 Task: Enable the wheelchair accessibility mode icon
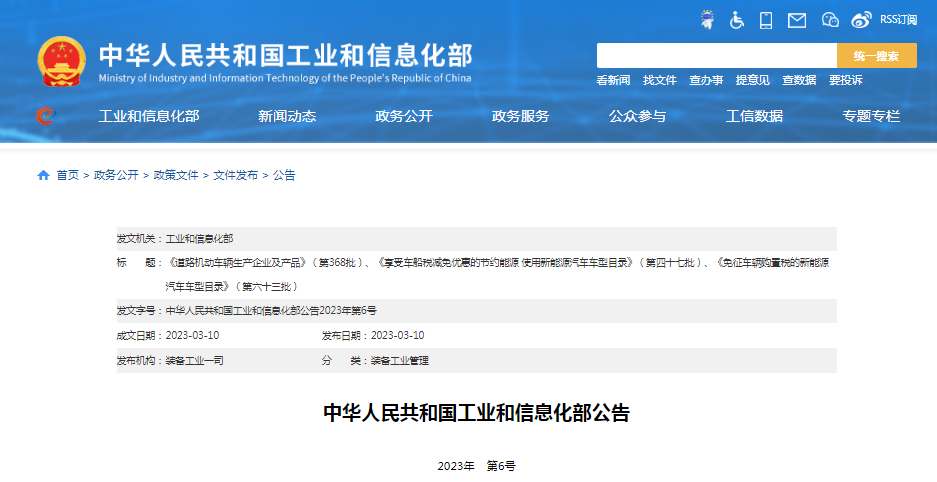coord(737,20)
